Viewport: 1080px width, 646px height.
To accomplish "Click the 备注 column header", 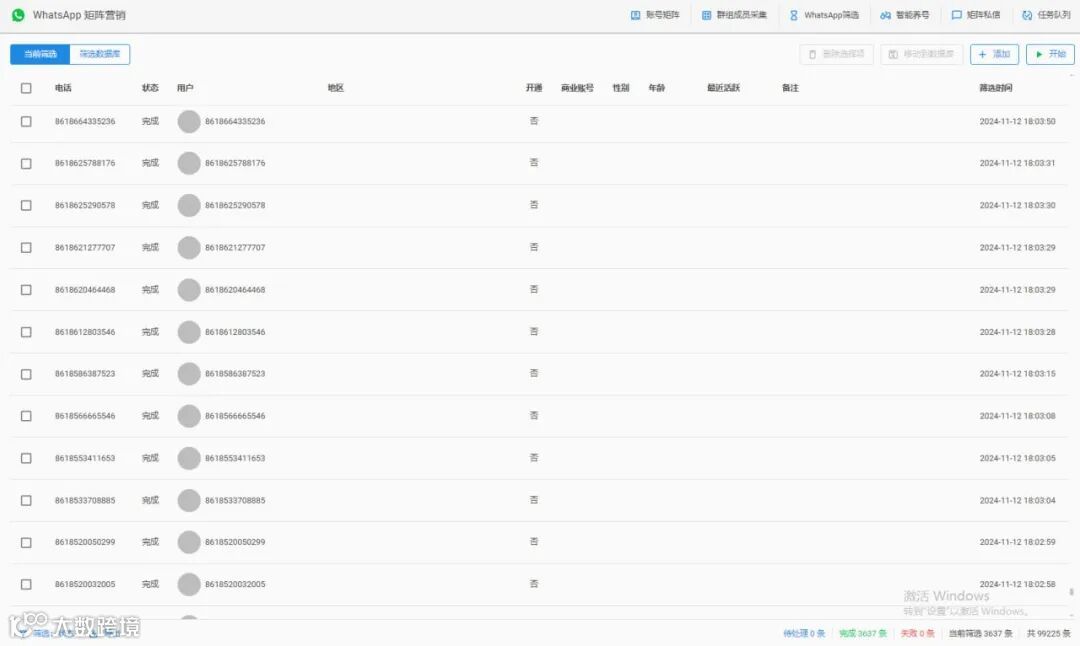I will 790,88.
